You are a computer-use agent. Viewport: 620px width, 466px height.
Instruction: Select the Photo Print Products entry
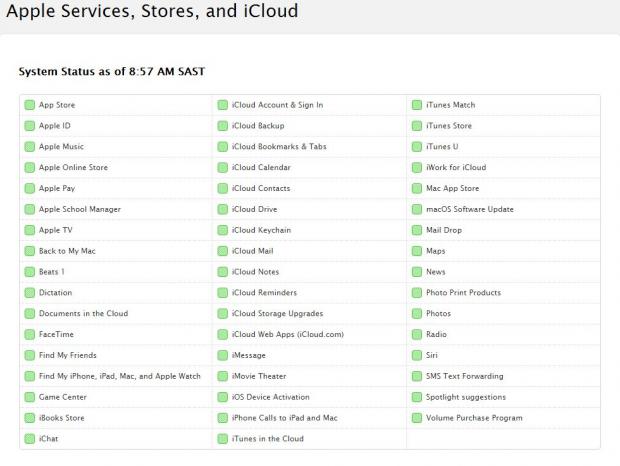tap(463, 293)
